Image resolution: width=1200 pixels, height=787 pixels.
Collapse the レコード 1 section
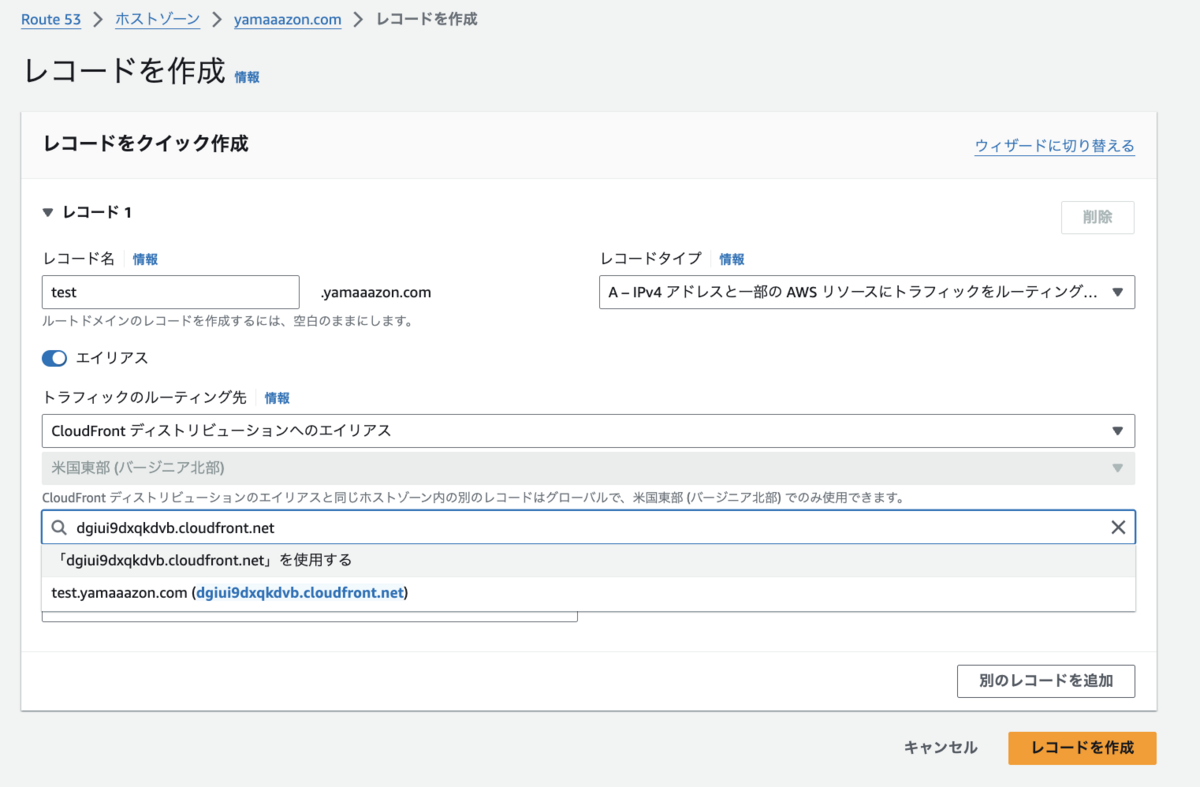coord(49,212)
